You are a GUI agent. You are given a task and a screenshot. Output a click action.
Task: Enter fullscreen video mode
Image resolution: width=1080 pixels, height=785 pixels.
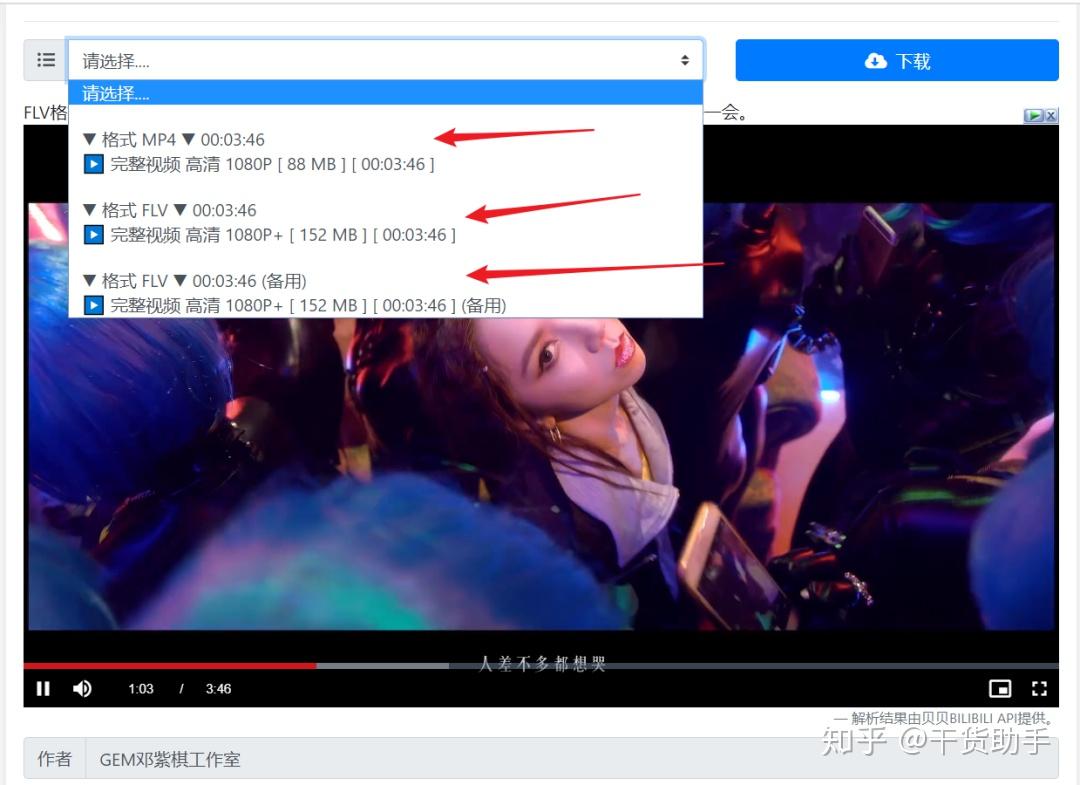[x=1039, y=689]
